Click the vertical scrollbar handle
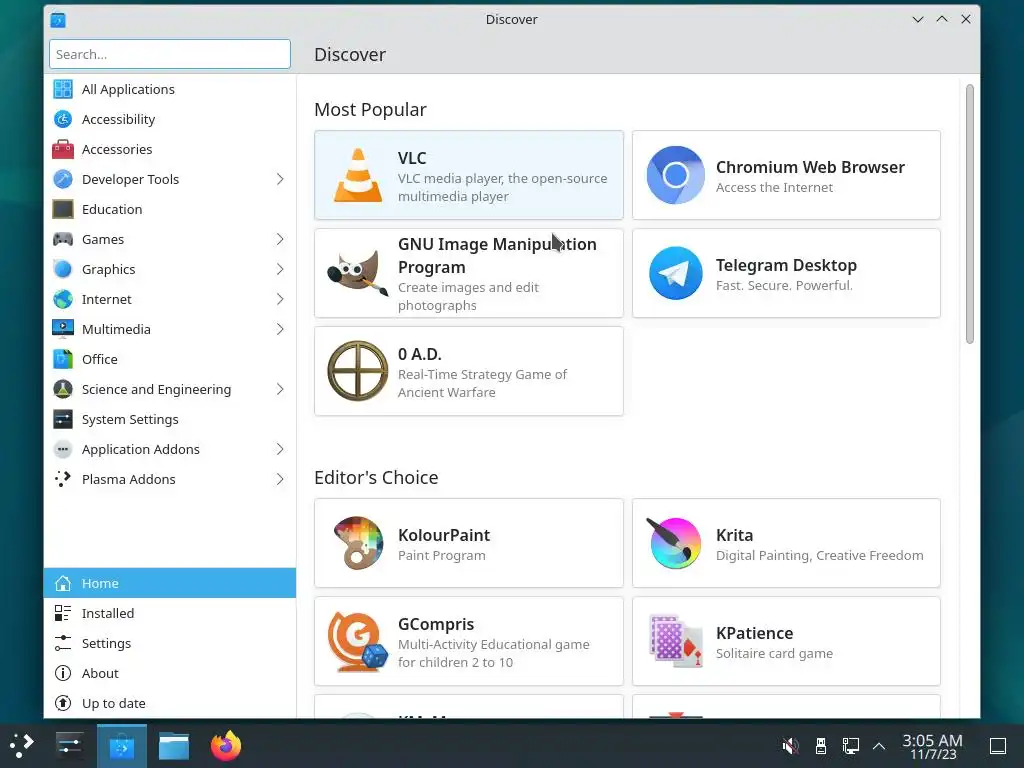Screen dimensions: 1024x768 (x=970, y=214)
